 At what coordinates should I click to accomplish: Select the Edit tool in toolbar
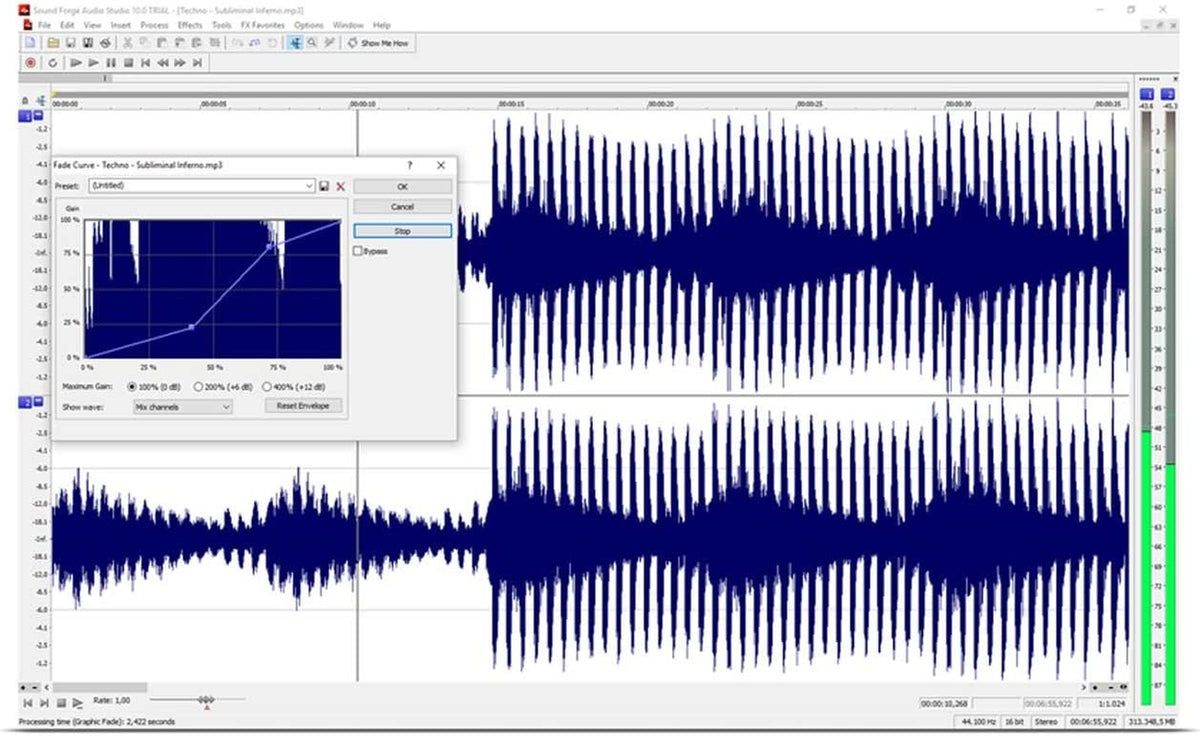296,43
